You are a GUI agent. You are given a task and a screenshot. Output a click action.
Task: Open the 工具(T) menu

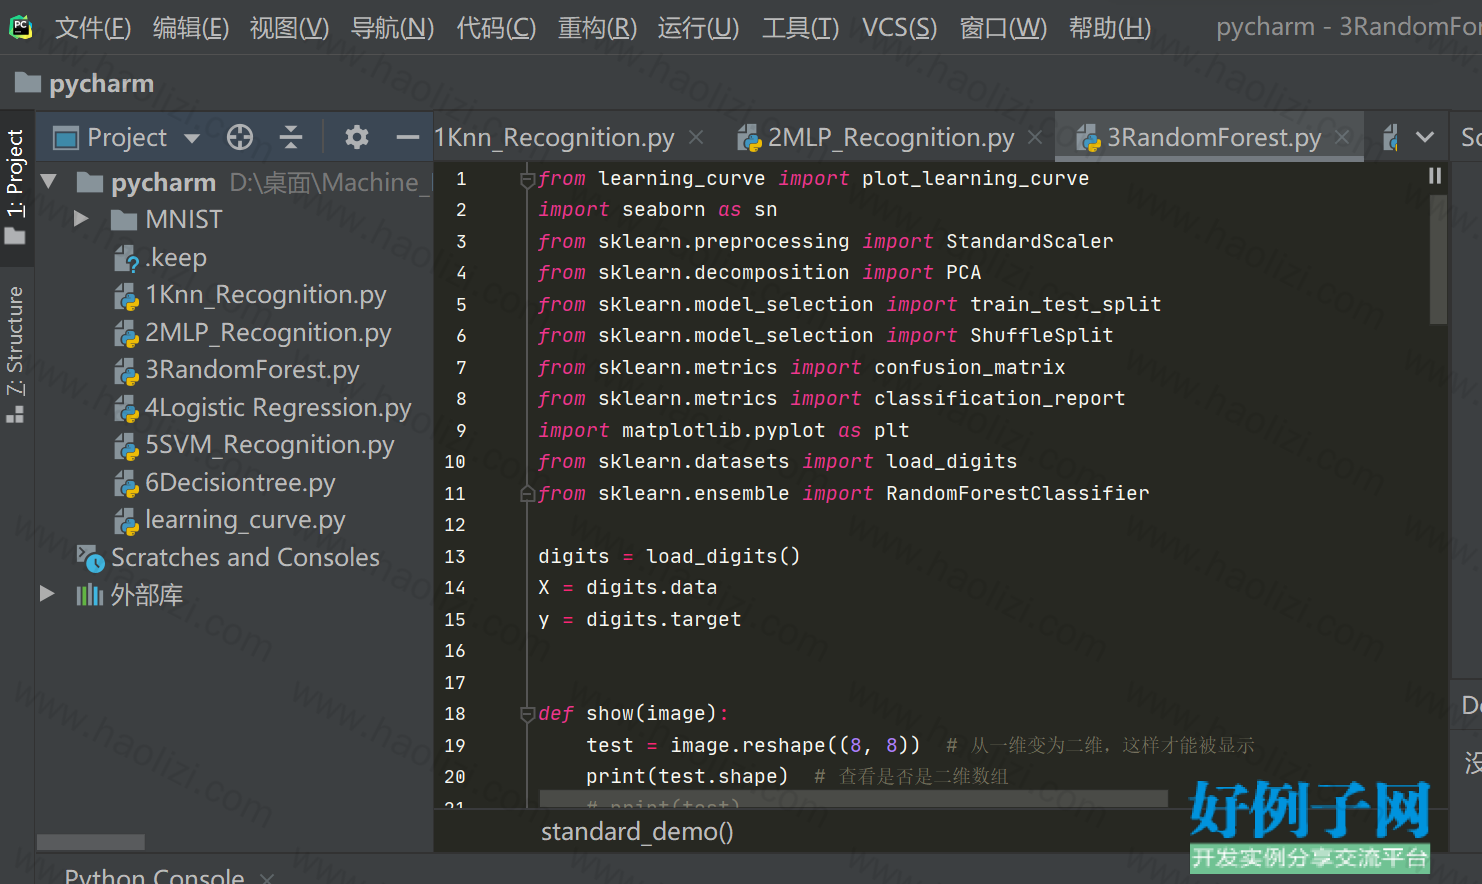[800, 27]
